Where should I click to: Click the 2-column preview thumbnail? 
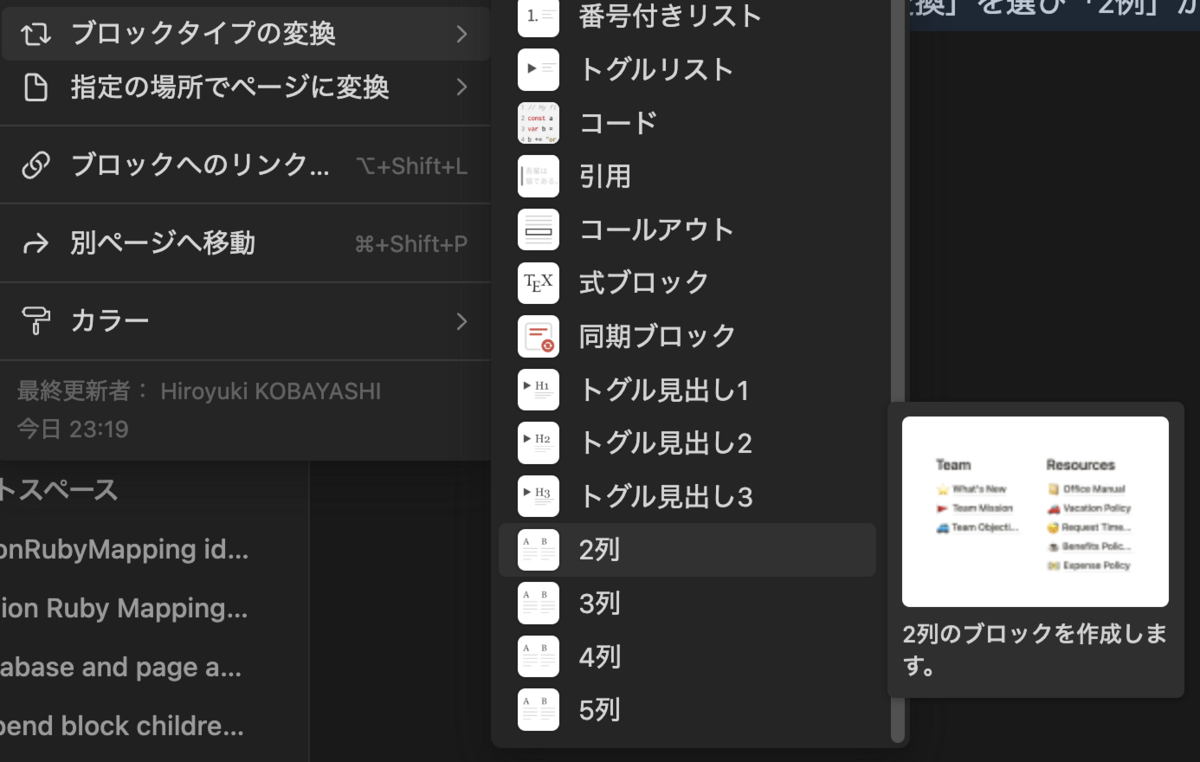(x=1035, y=512)
